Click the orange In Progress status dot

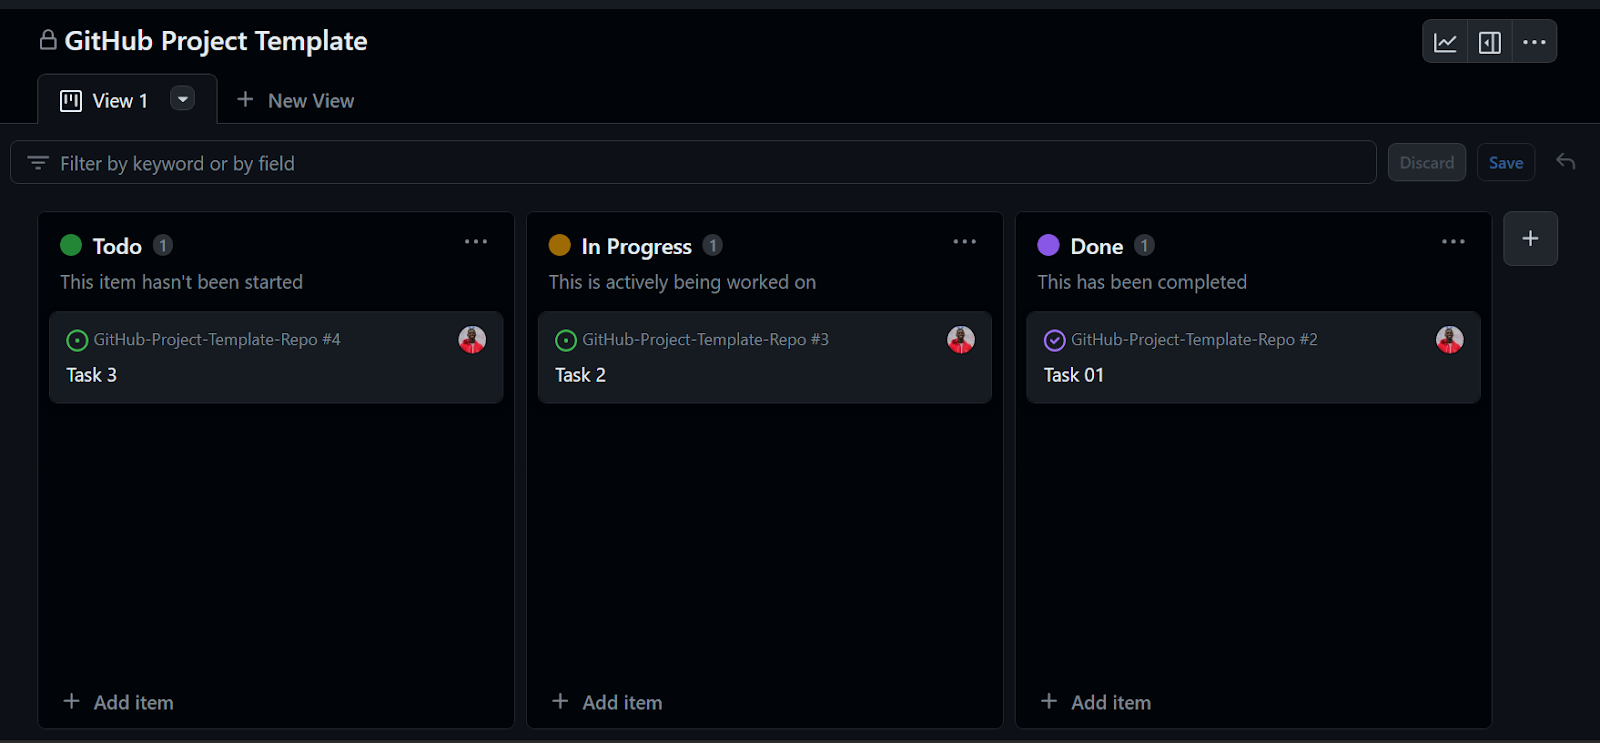[x=560, y=245]
